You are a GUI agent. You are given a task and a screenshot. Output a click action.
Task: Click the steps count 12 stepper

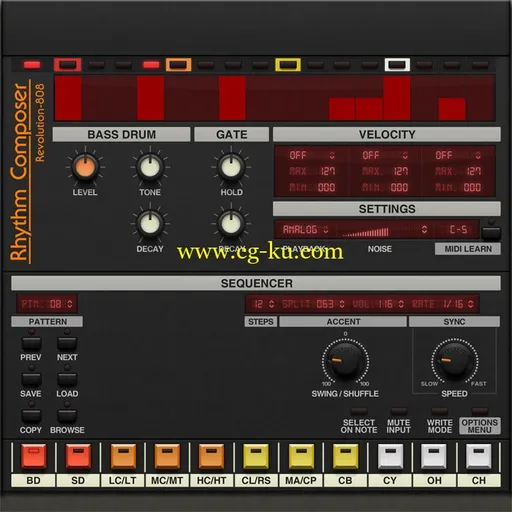click(x=263, y=304)
